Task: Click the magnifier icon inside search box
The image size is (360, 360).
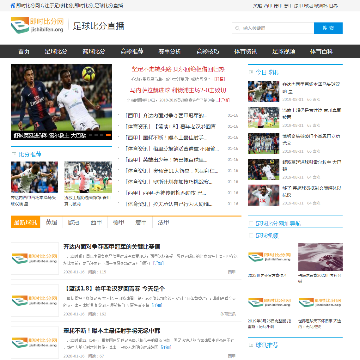Action: pyautogui.click(x=237, y=28)
